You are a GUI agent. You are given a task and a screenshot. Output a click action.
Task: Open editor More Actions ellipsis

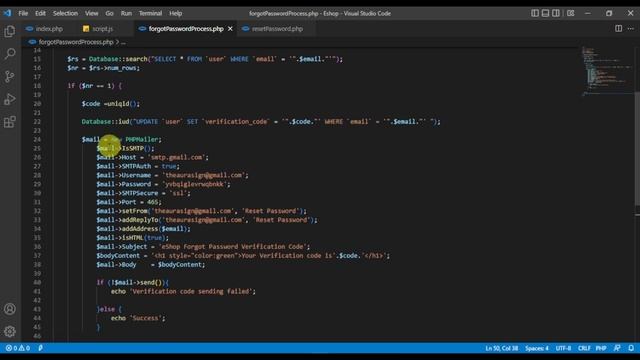pos(631,29)
